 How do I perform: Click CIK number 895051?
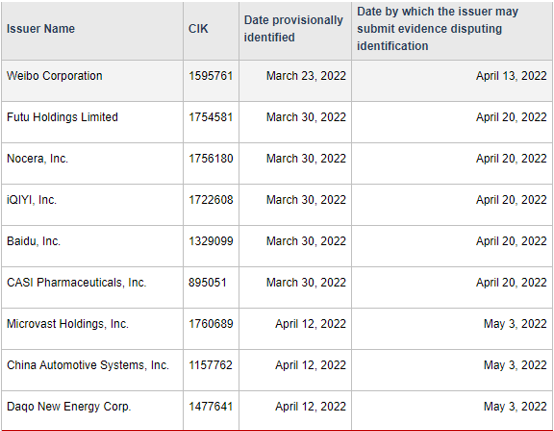pos(207,283)
